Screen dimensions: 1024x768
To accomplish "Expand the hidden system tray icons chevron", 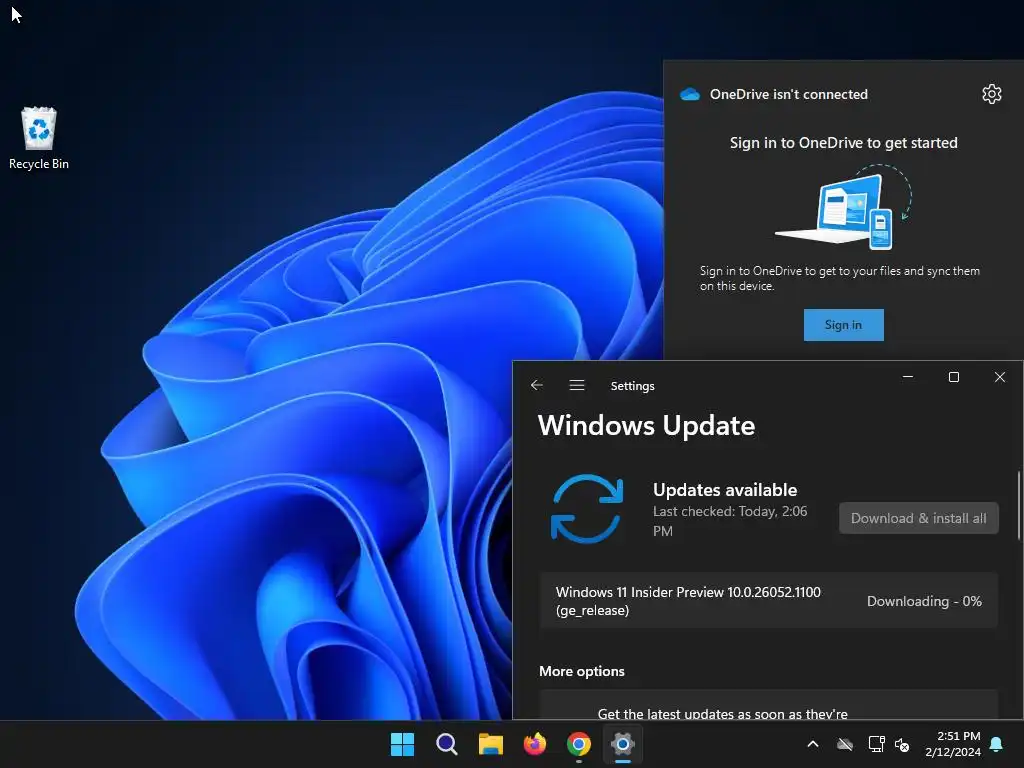I will click(812, 744).
